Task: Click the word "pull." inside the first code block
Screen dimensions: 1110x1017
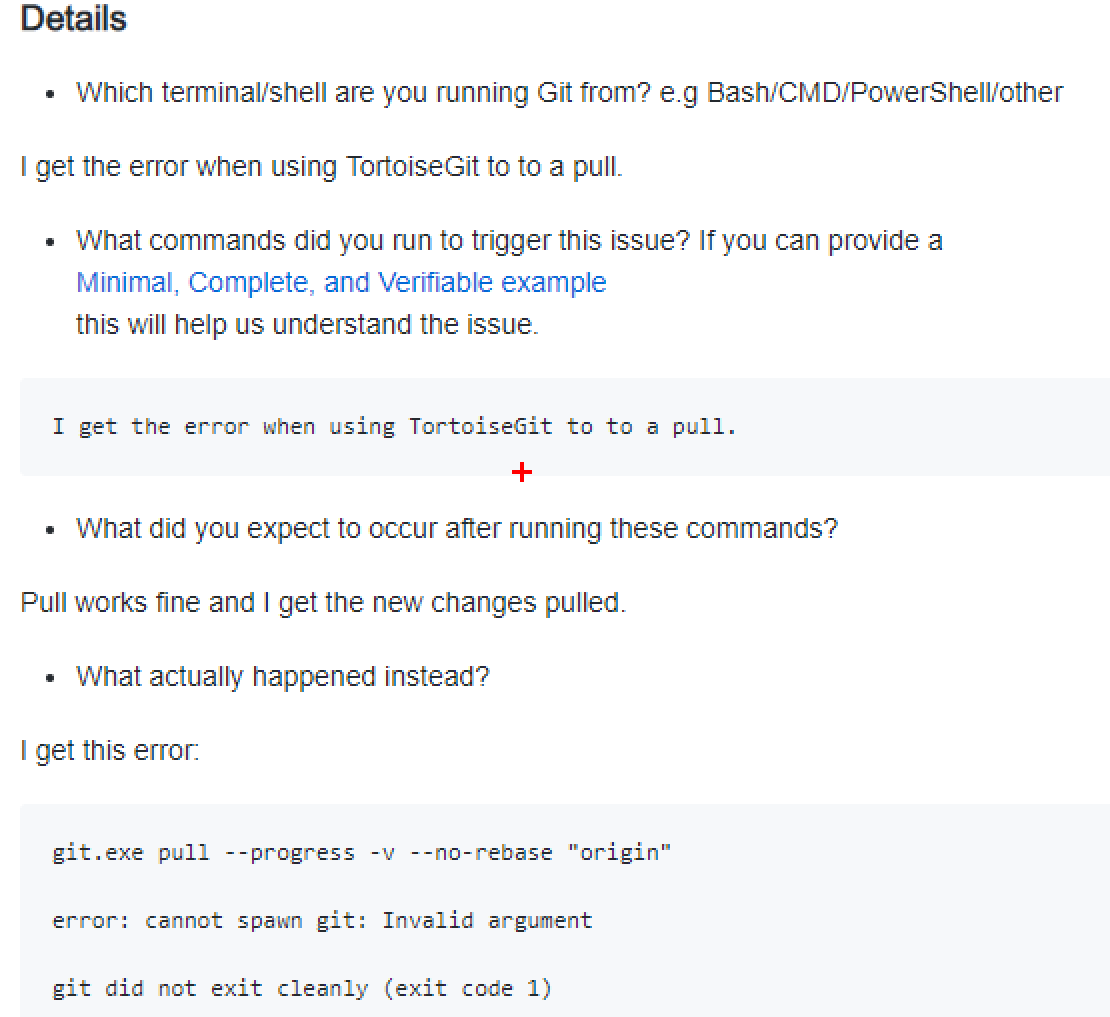Action: coord(704,427)
